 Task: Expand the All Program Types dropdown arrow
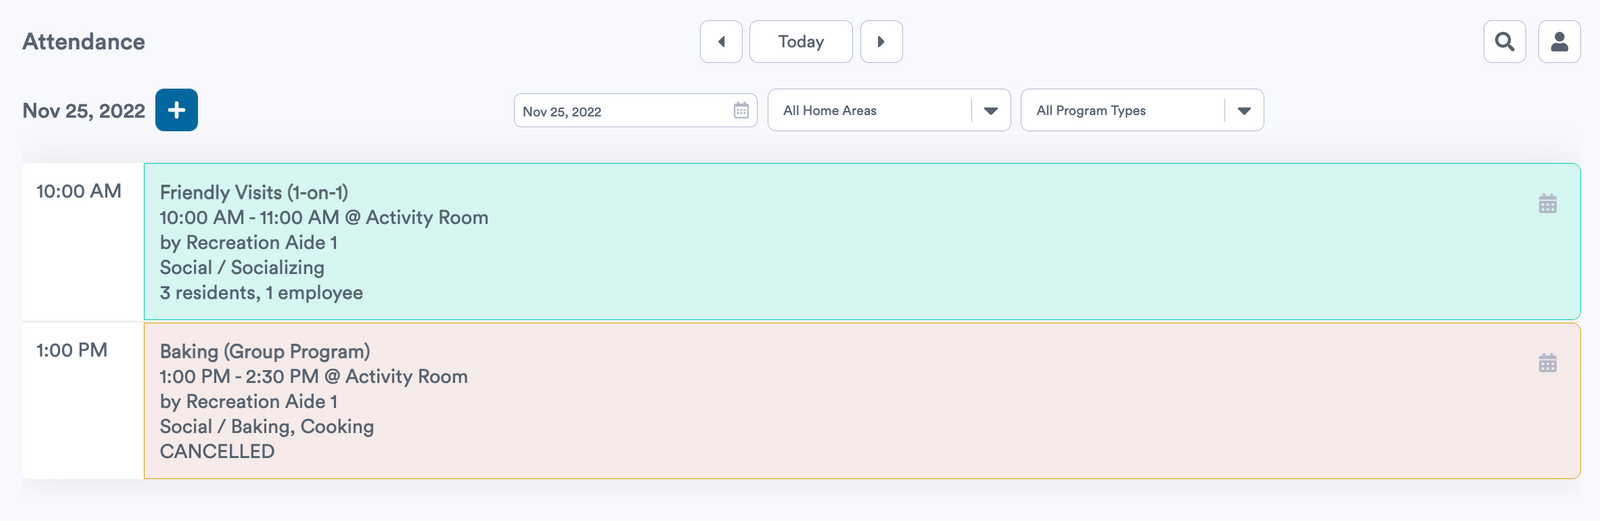(x=1244, y=111)
